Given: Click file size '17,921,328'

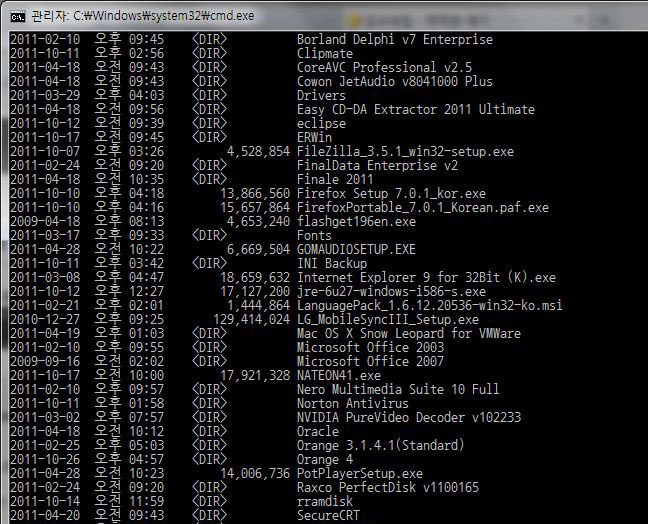Looking at the screenshot, I should (x=255, y=376).
